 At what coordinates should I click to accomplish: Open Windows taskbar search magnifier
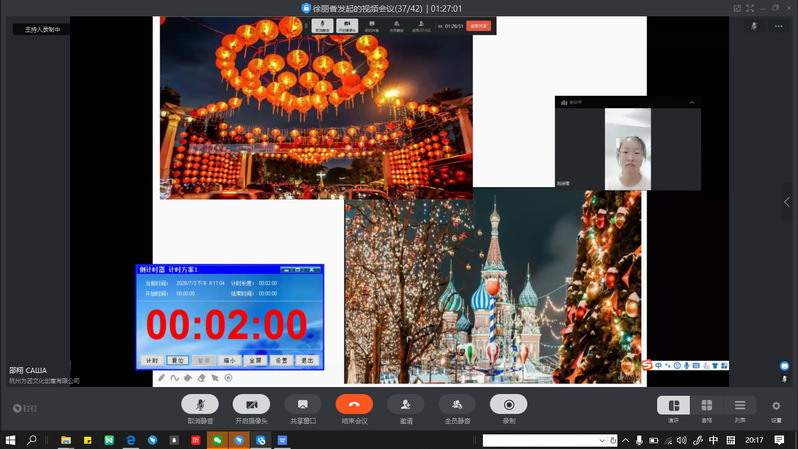[x=32, y=440]
